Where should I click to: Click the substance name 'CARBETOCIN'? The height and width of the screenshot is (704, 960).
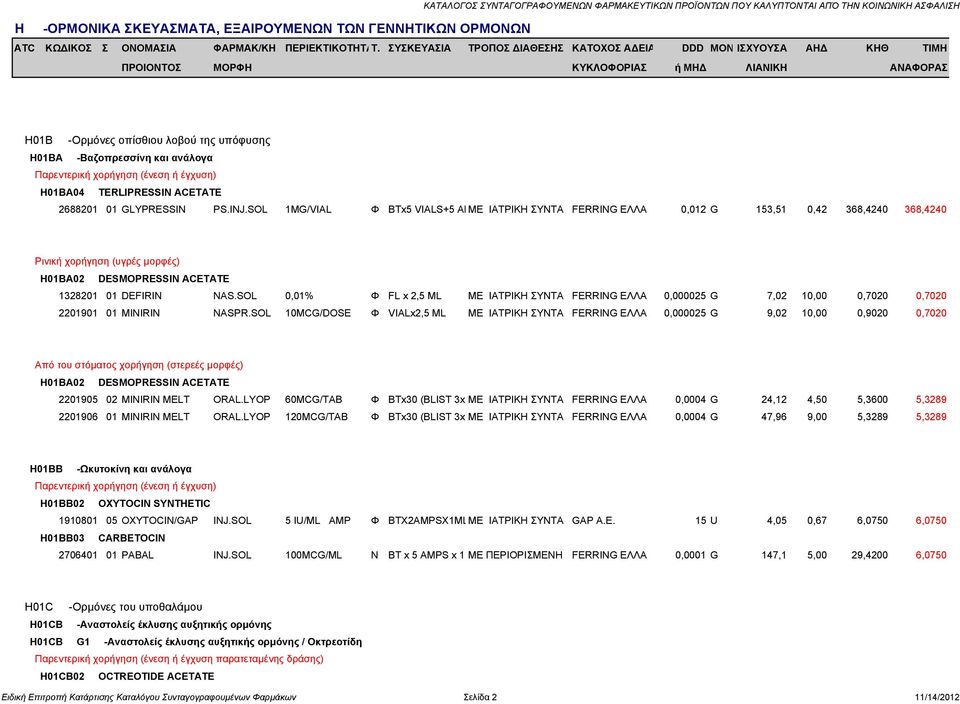(x=132, y=538)
